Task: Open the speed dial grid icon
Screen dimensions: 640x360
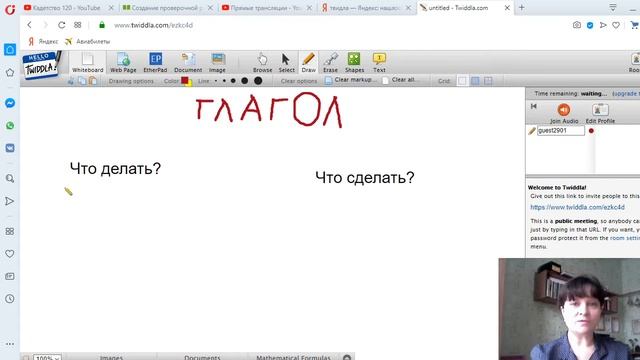Action: [78, 25]
